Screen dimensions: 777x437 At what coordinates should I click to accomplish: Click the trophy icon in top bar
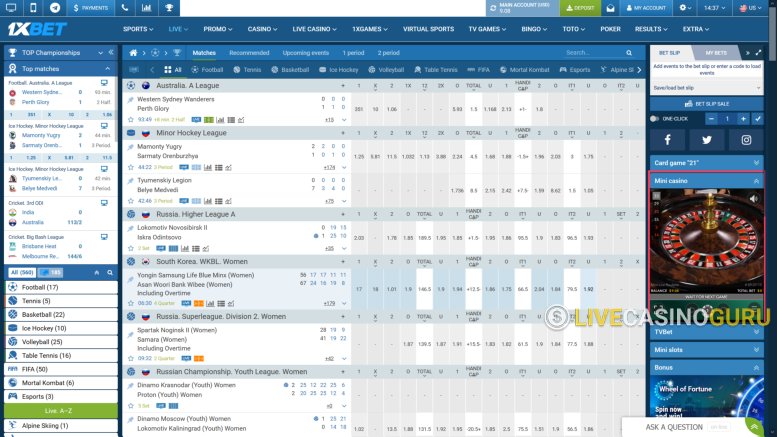(x=169, y=8)
